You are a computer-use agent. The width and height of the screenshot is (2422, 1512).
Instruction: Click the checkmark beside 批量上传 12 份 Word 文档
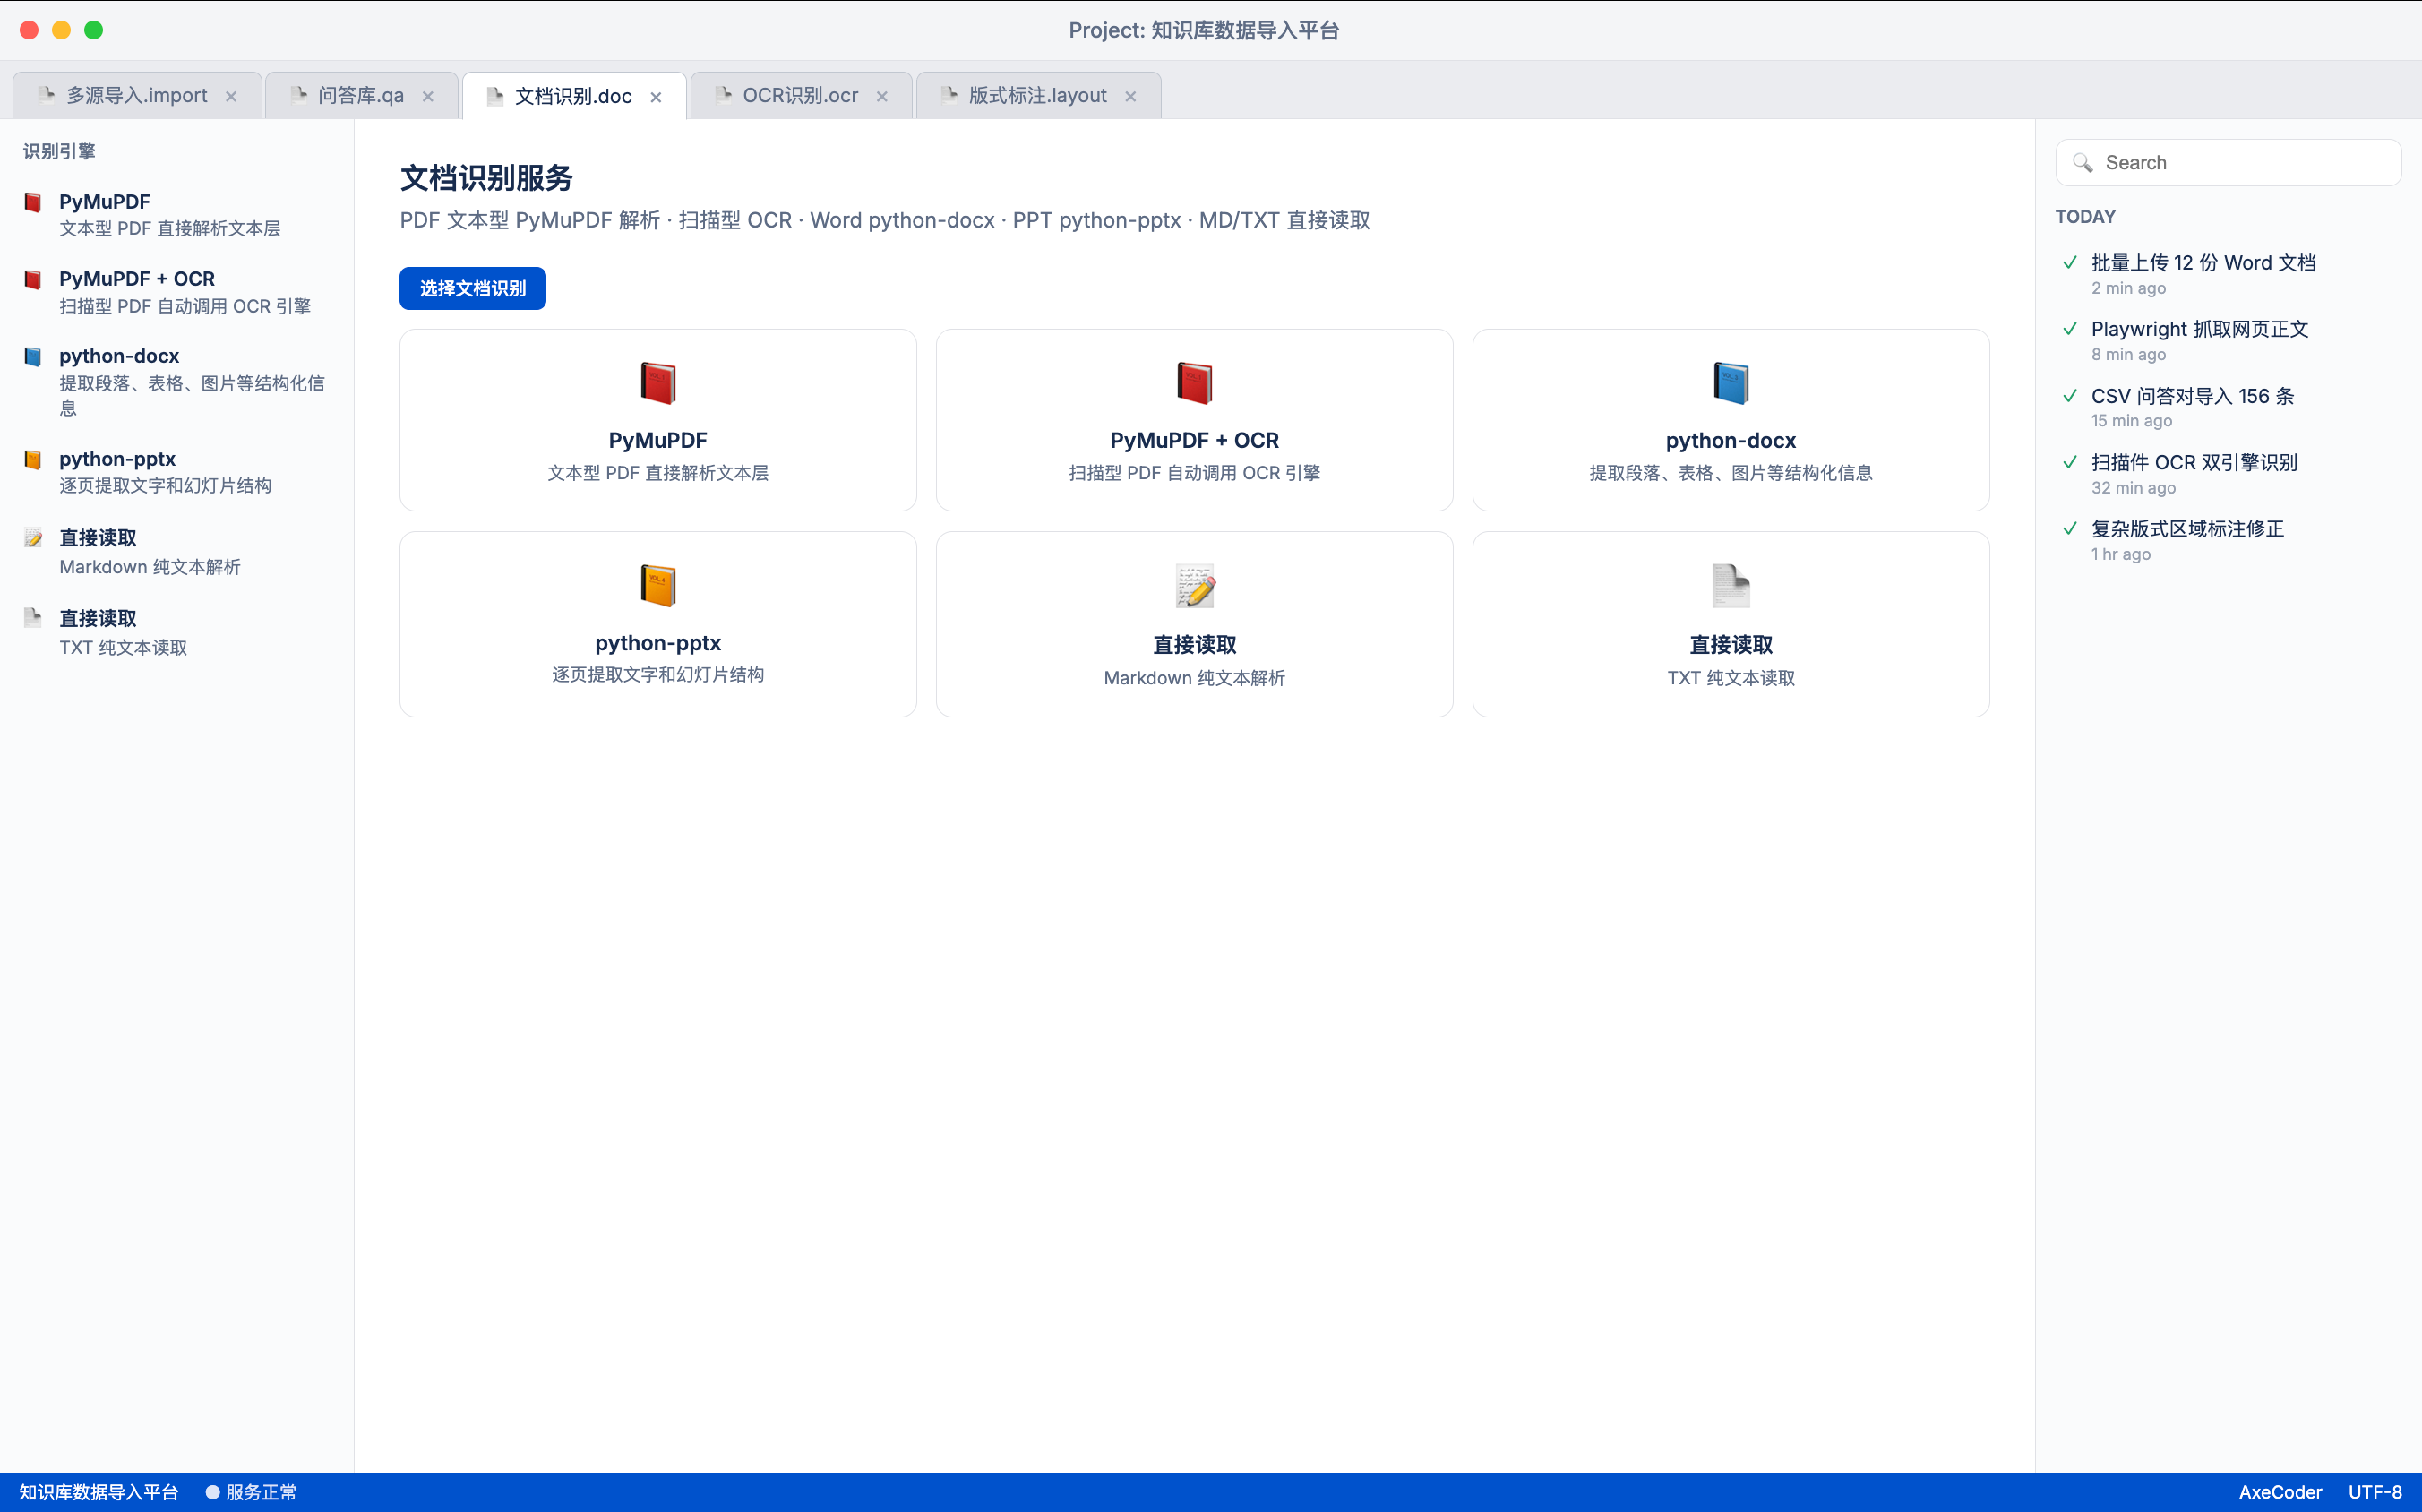click(x=2070, y=262)
